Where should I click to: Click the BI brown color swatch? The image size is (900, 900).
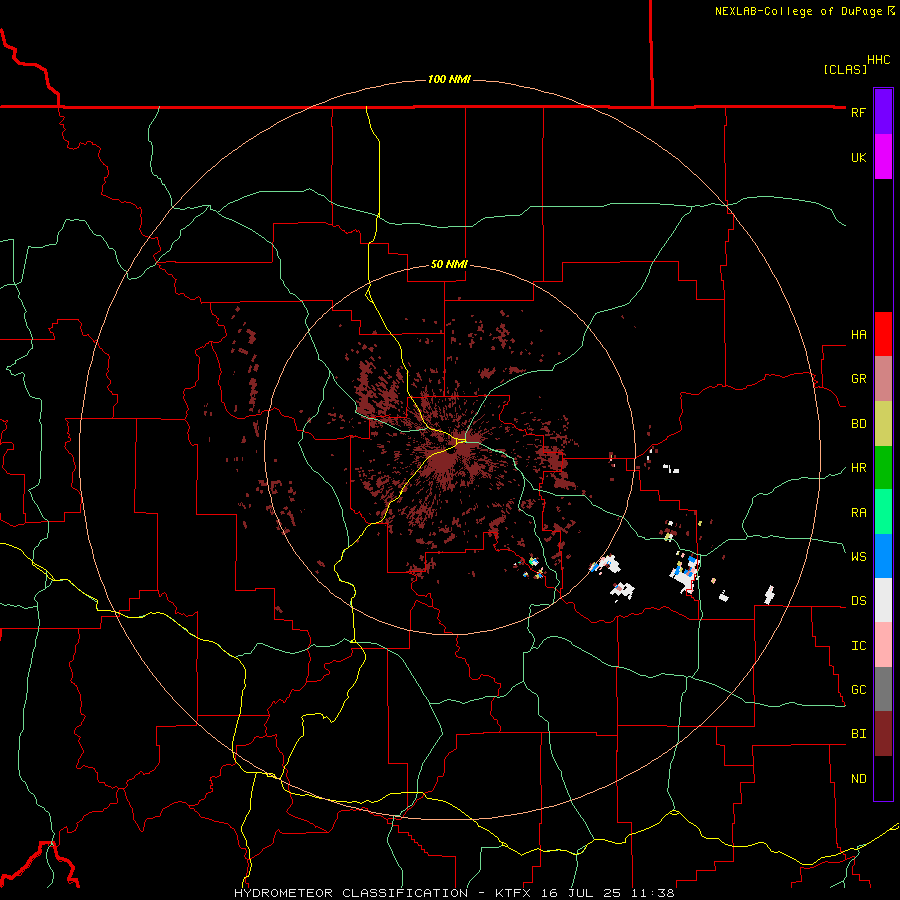point(883,734)
